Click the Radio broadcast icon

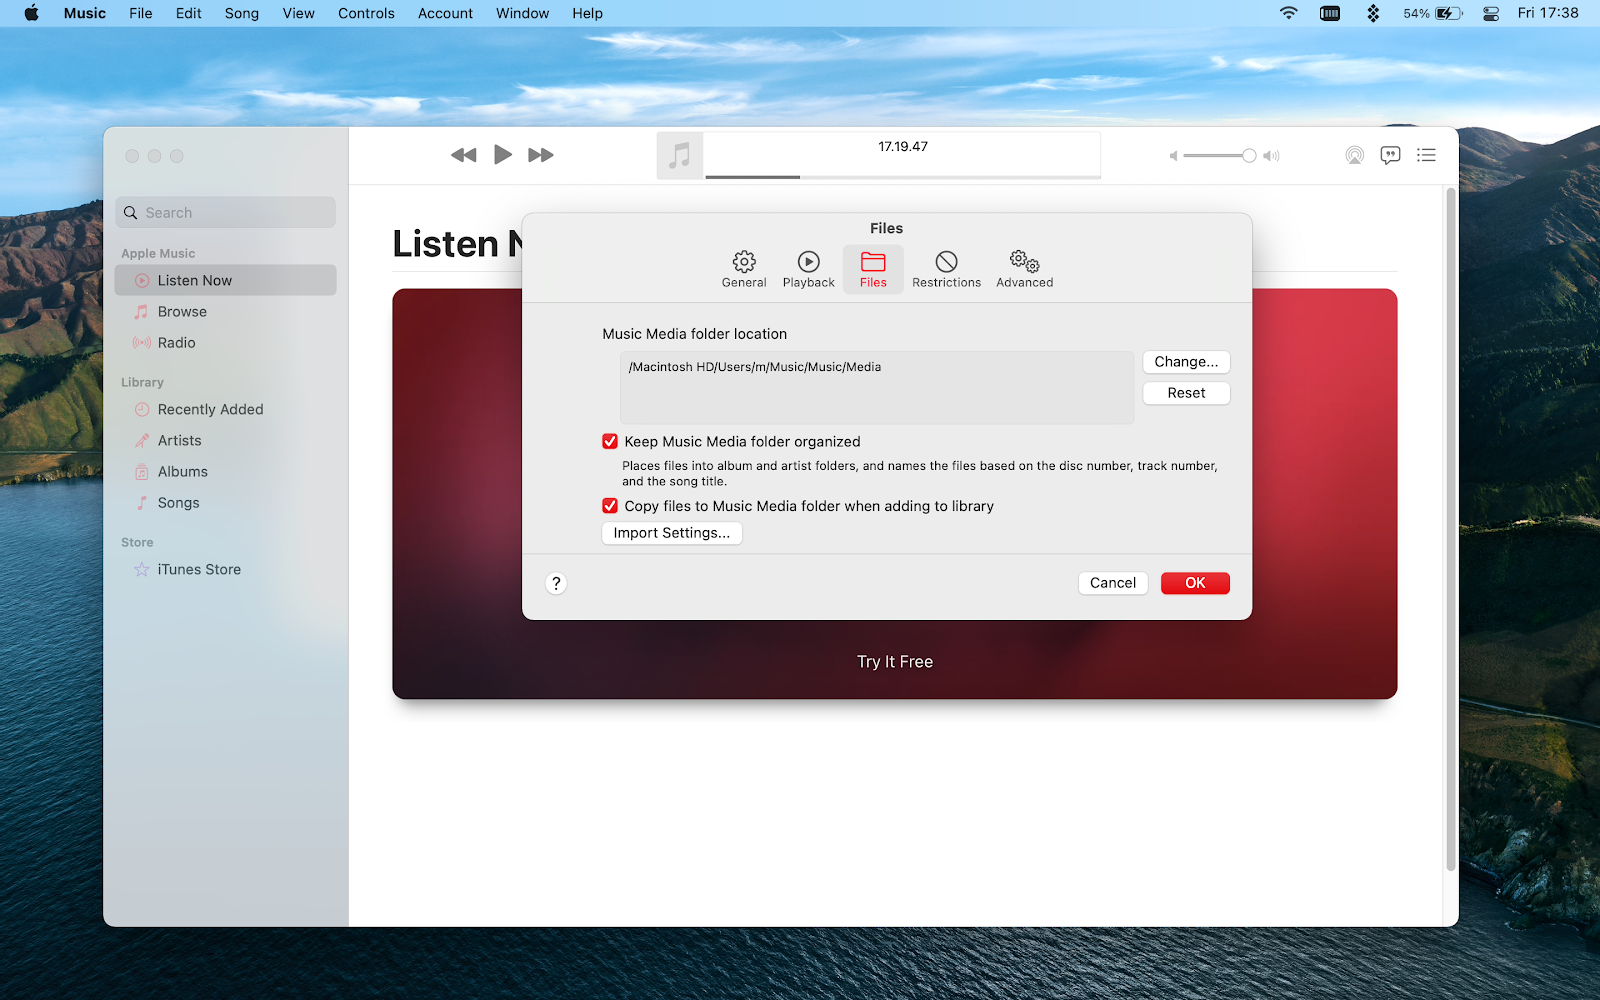point(142,343)
